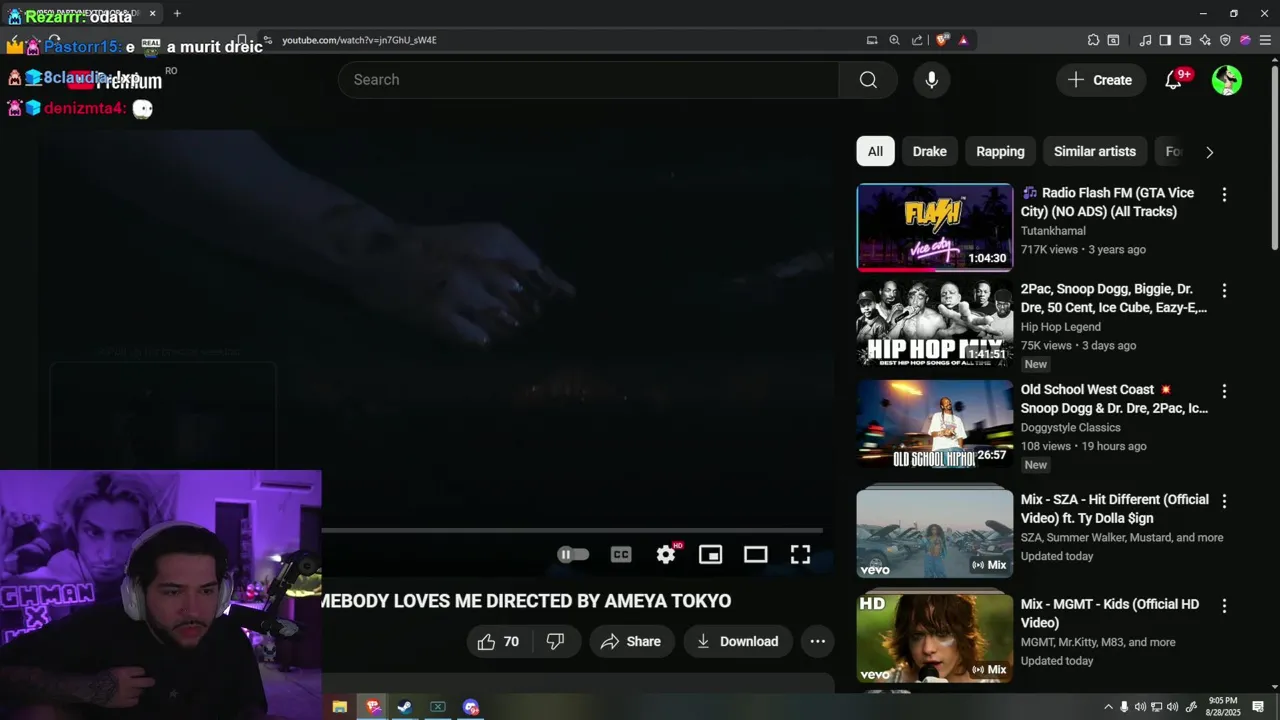The image size is (1280, 720).
Task: Open YouTube notifications bell
Action: (1174, 80)
